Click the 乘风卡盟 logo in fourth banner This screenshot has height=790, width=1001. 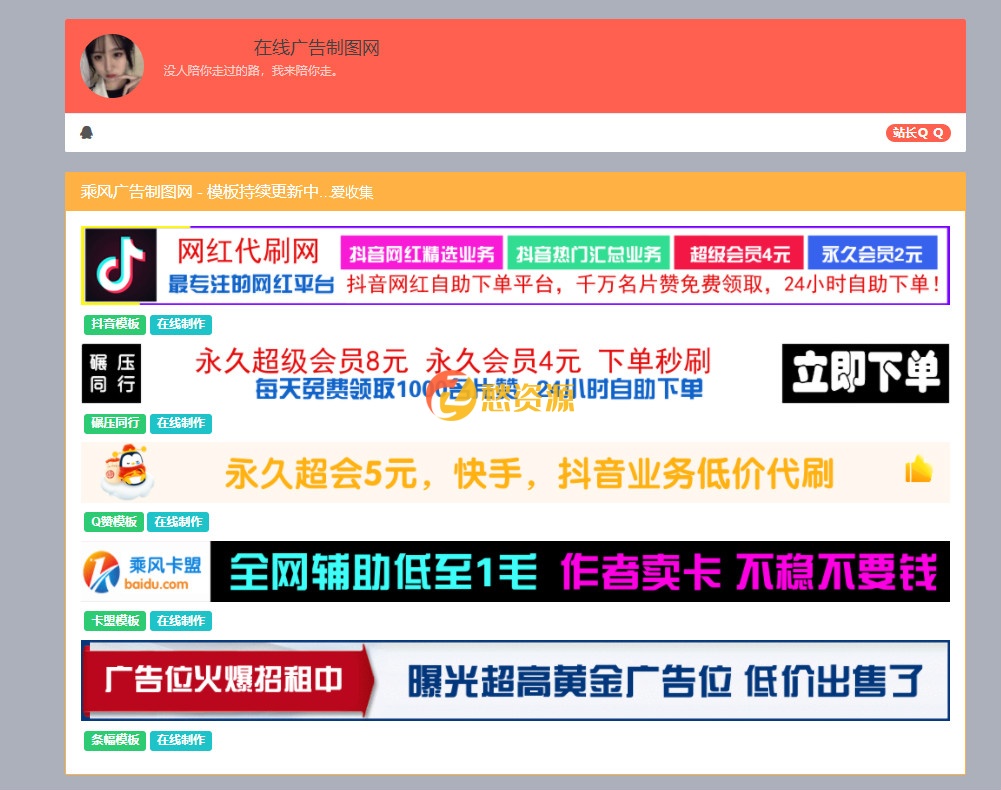146,572
